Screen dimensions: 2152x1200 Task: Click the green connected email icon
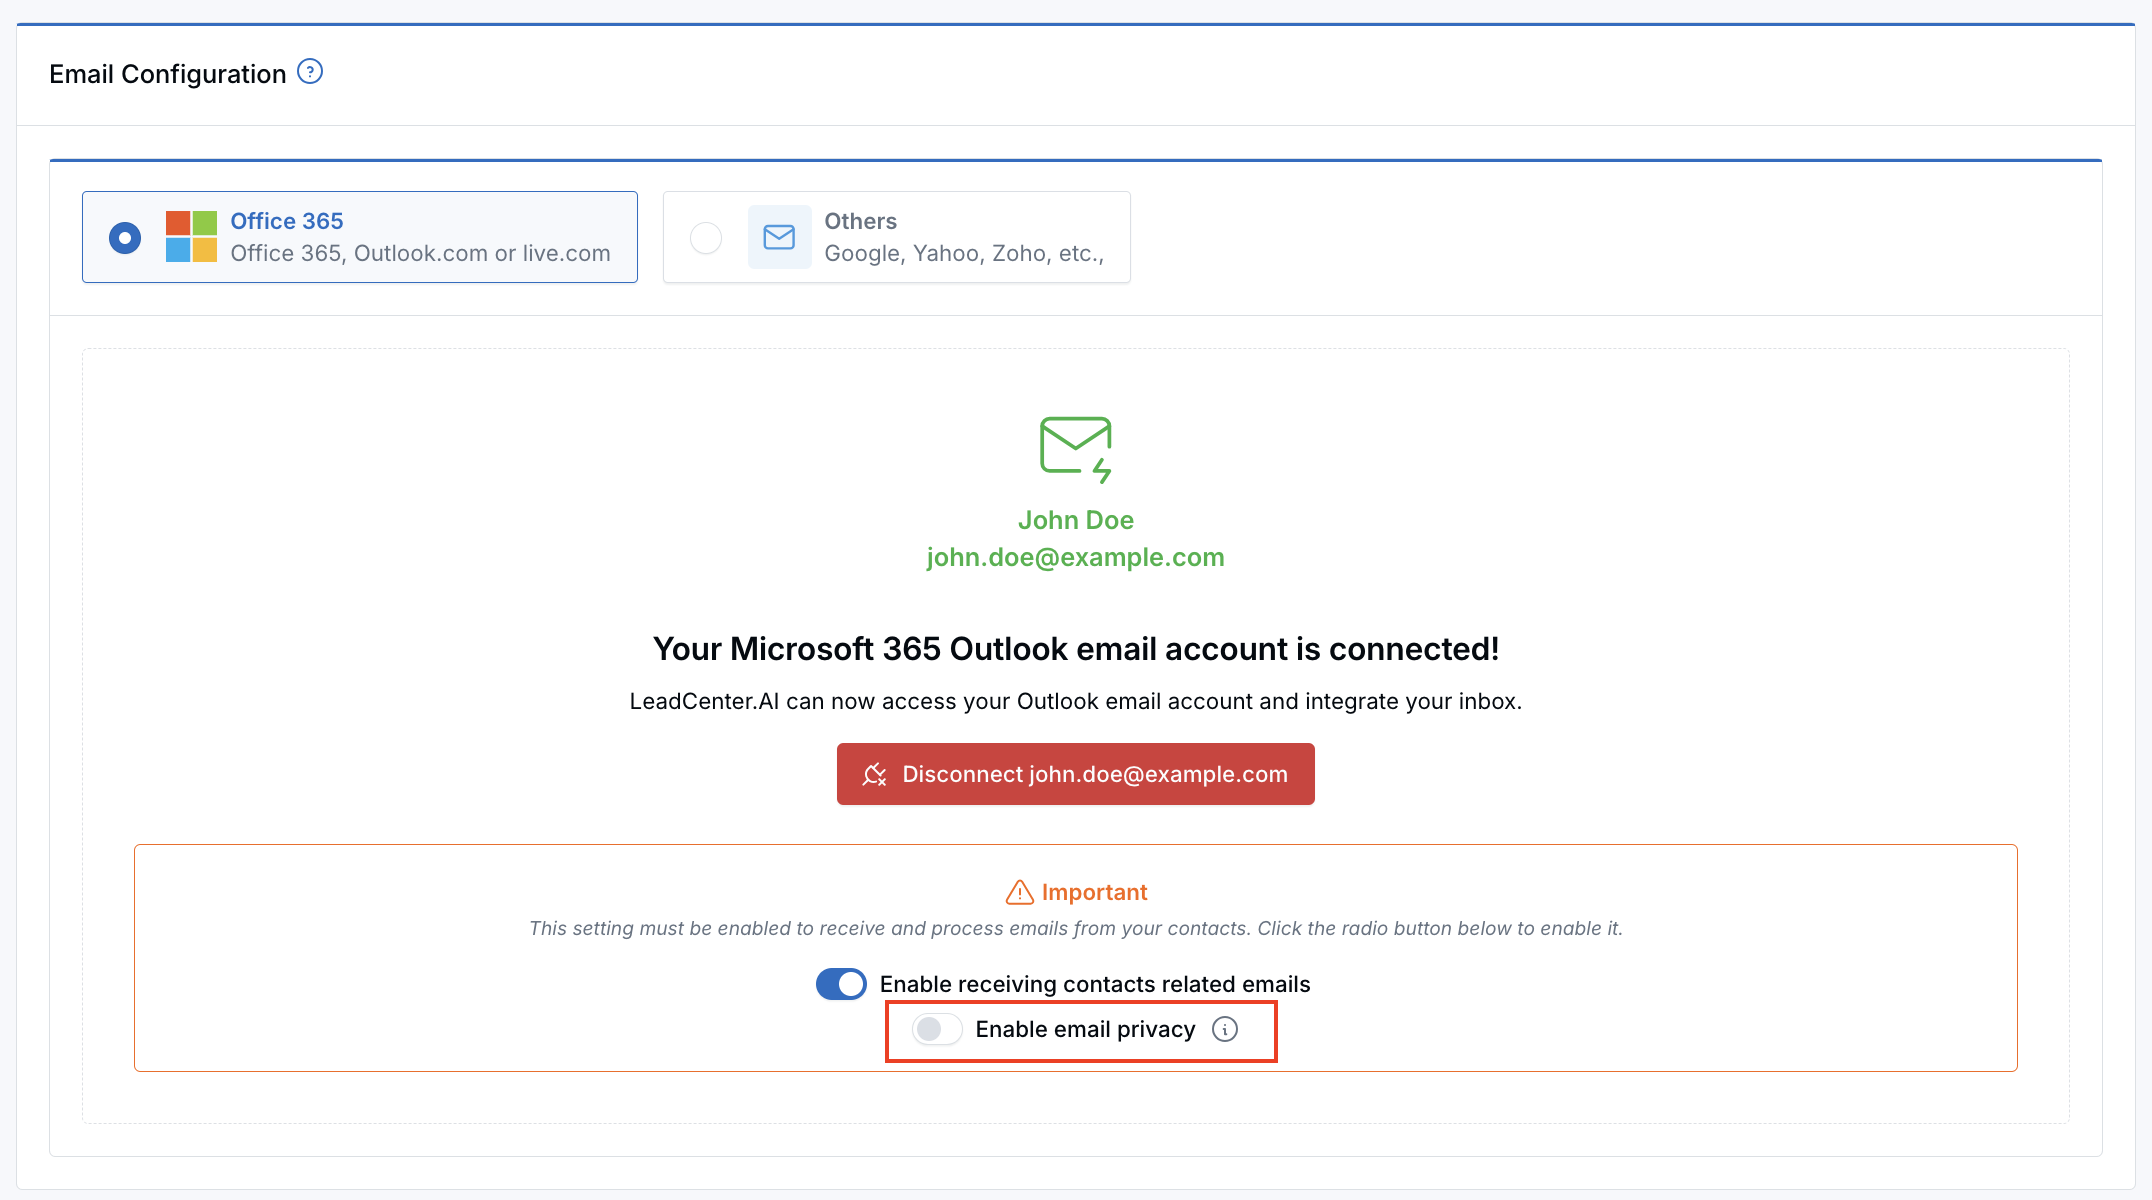click(x=1075, y=449)
